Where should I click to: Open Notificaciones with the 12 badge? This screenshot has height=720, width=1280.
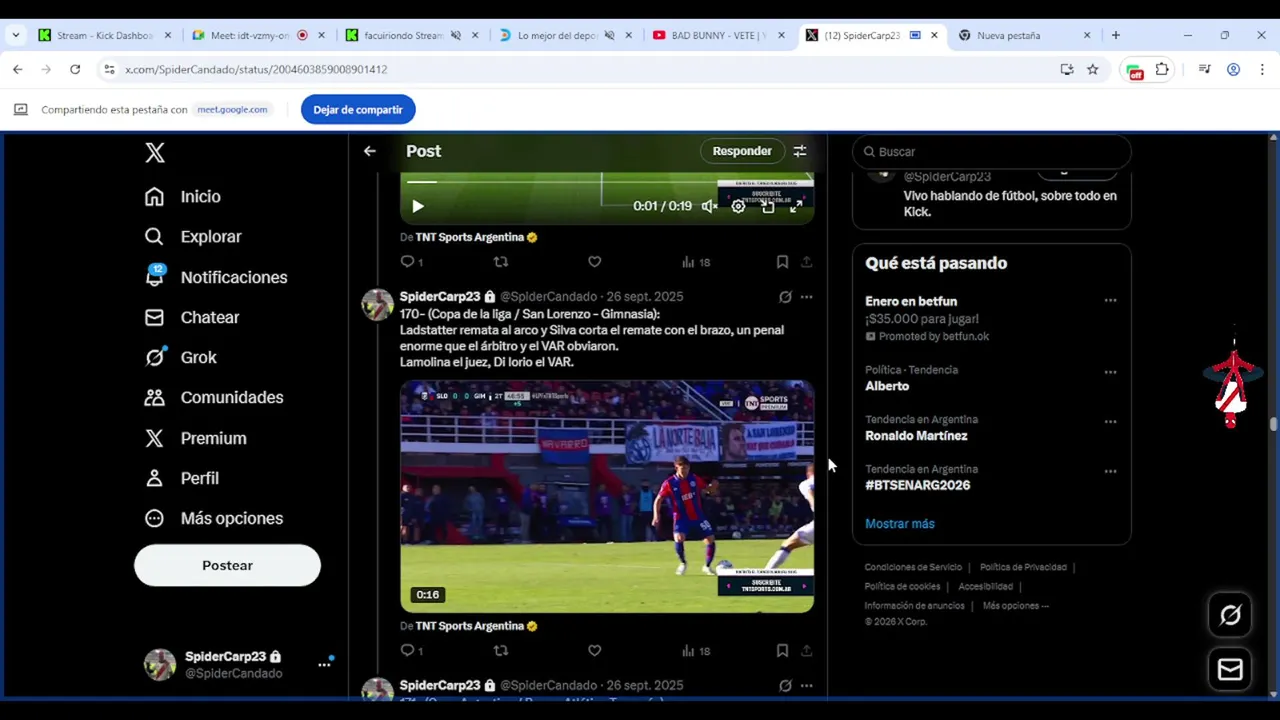click(215, 277)
